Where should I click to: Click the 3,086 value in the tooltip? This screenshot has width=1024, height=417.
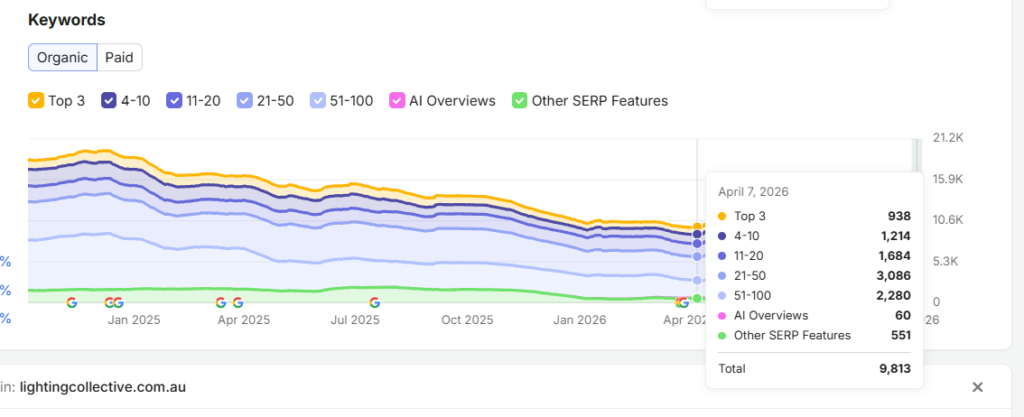coord(893,275)
